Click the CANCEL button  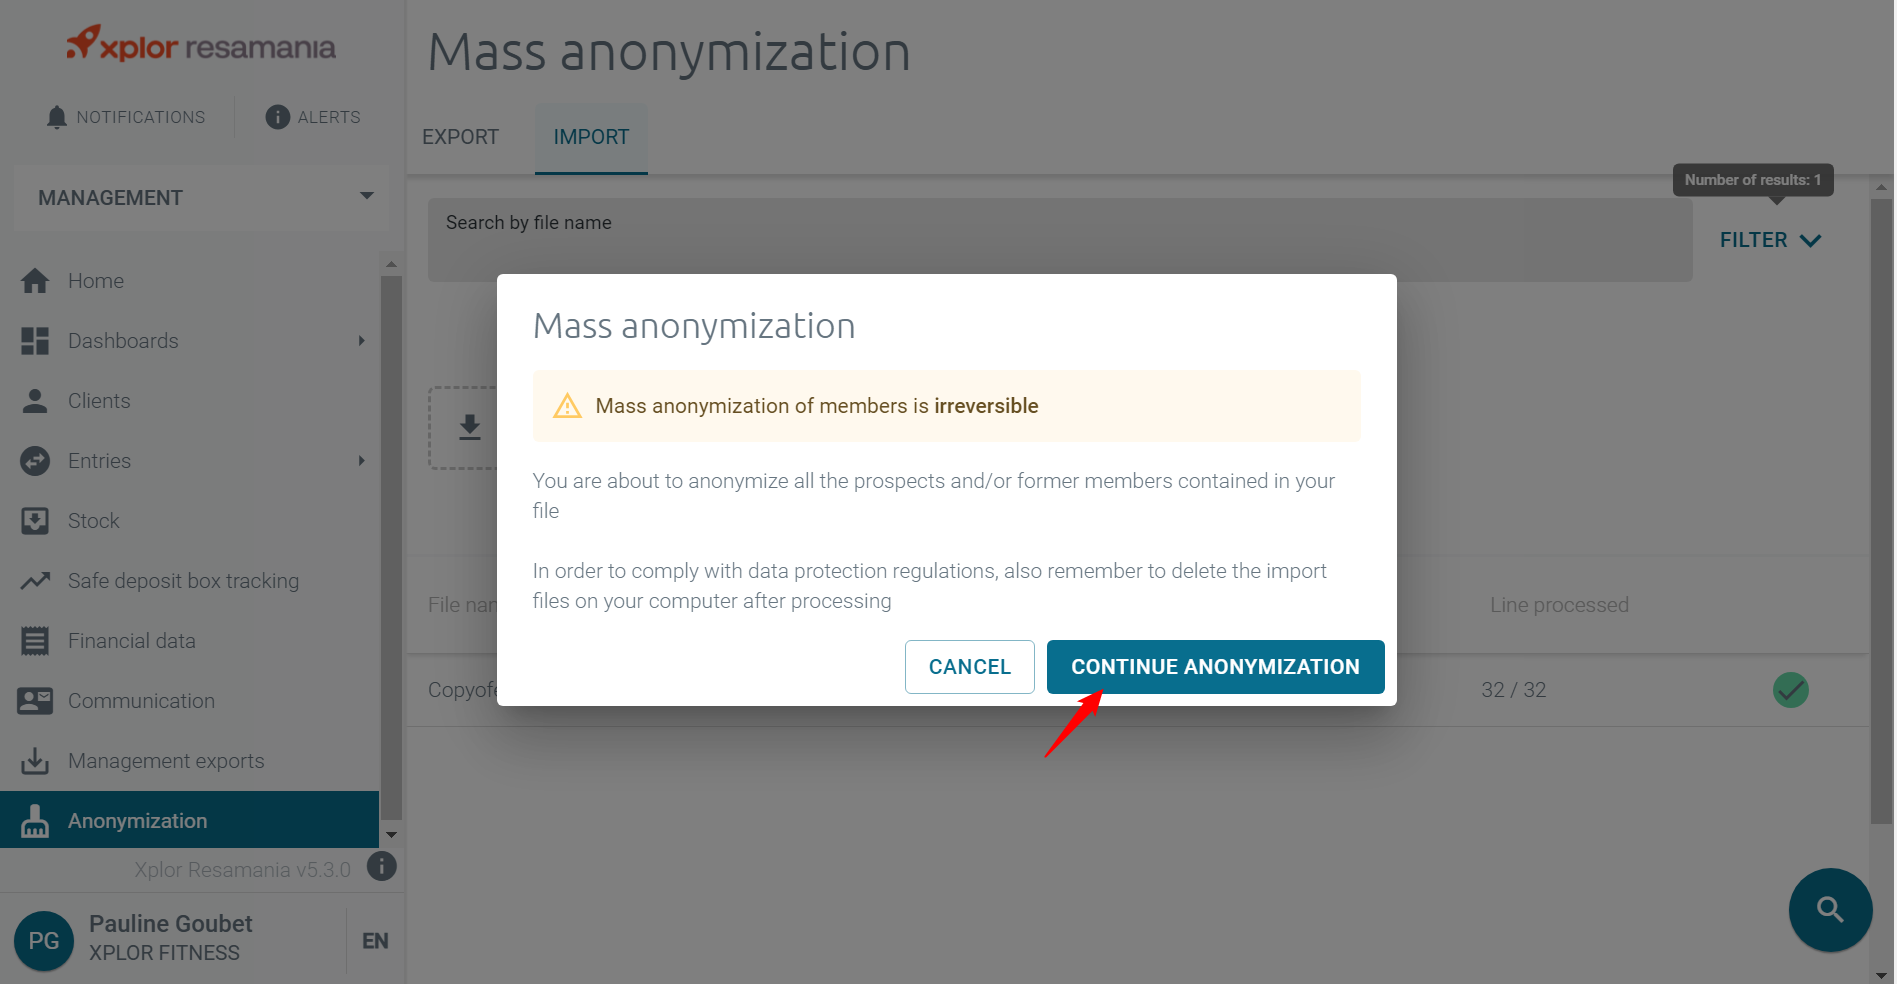tap(969, 667)
